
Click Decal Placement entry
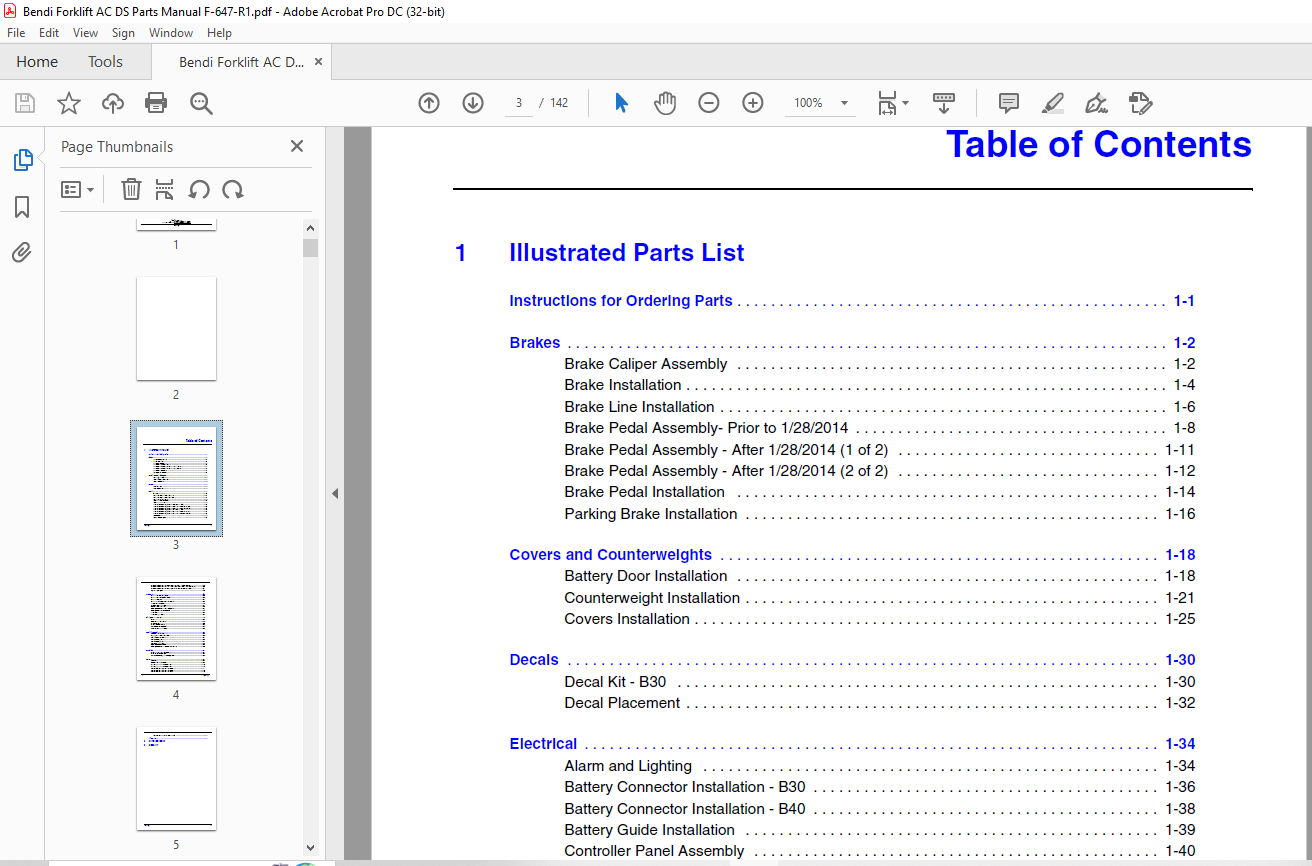(622, 703)
